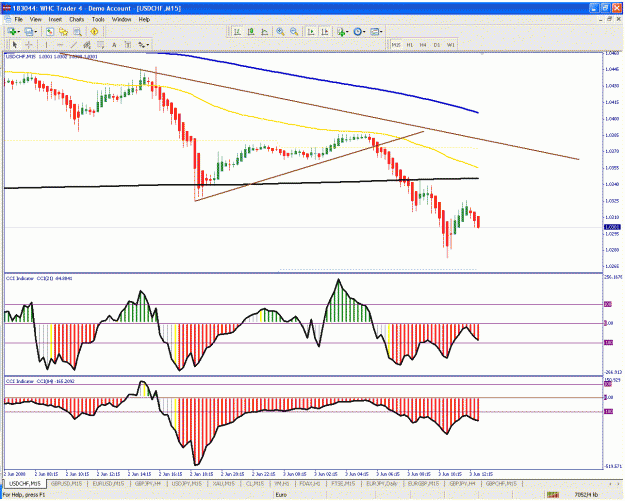
Task: Click the connection status bars icon in status bar
Action: (553, 495)
